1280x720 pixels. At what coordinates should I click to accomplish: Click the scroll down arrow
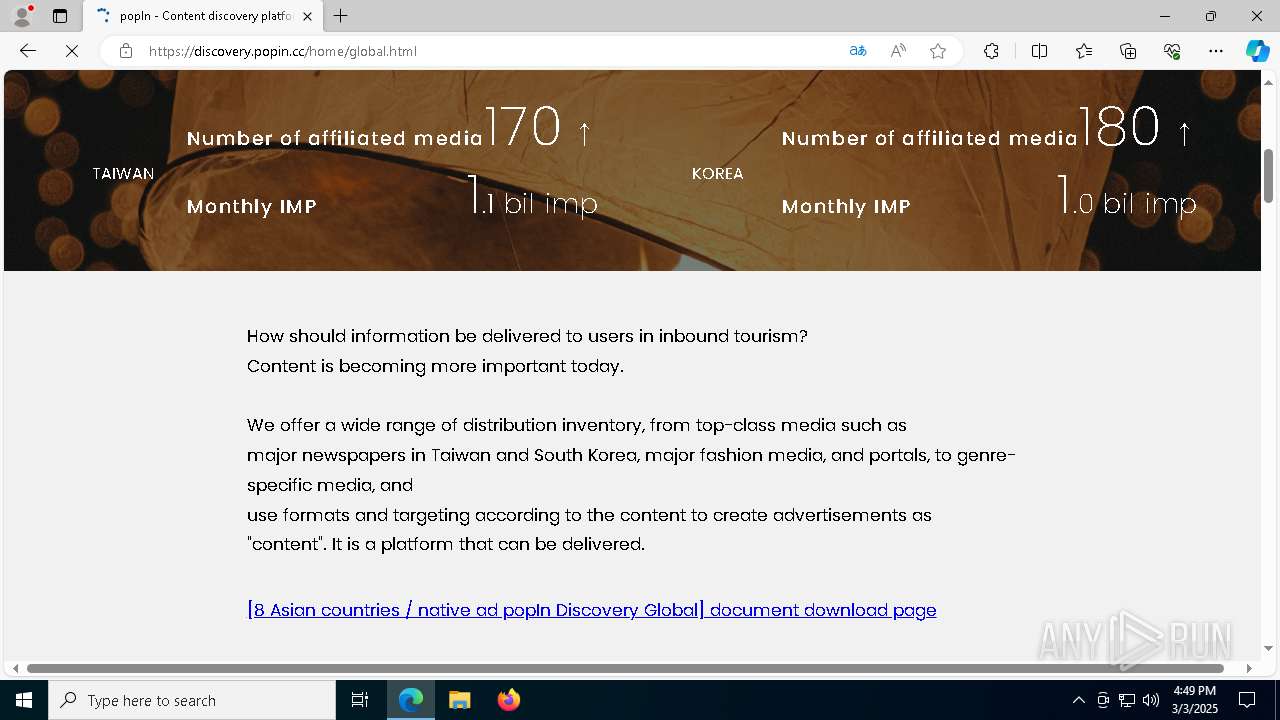click(x=1269, y=648)
